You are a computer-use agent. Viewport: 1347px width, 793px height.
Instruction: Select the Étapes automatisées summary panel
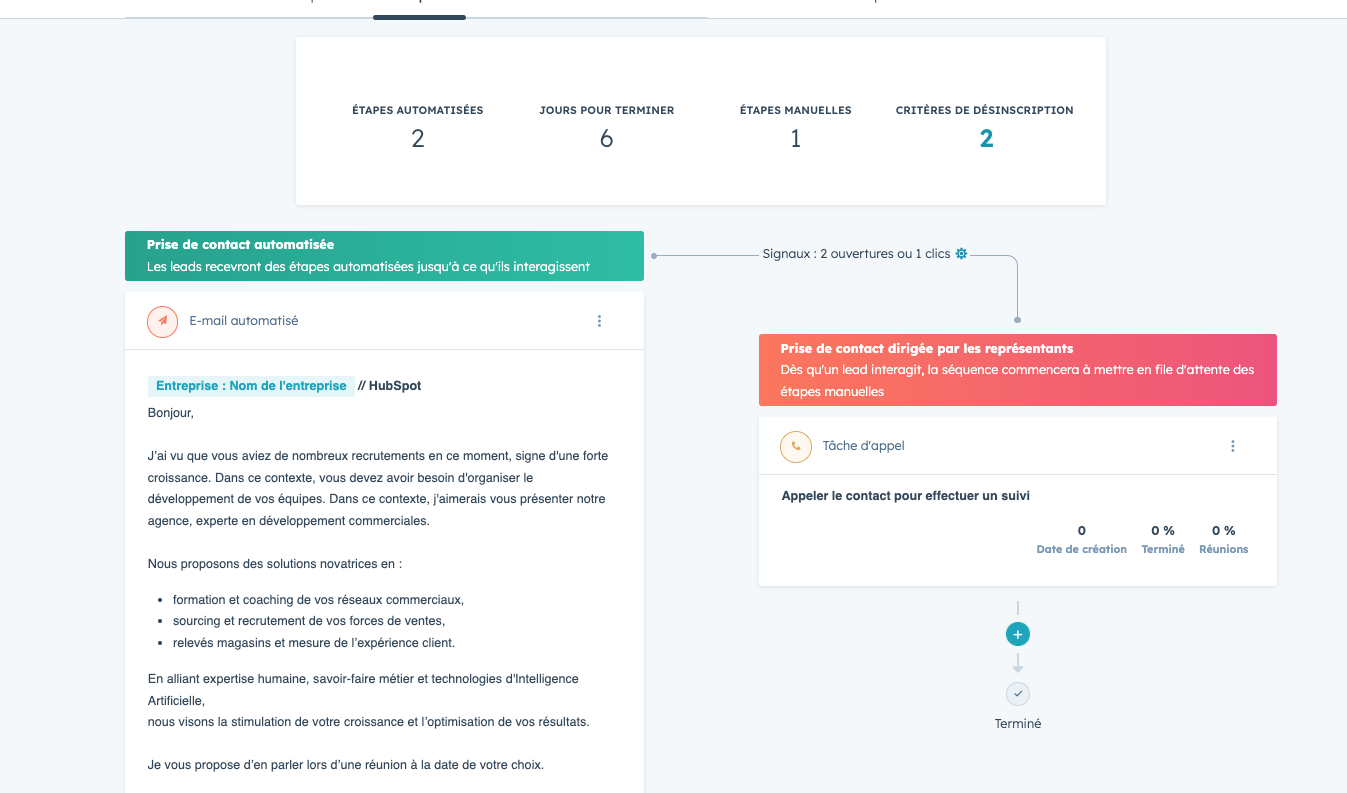tap(417, 125)
